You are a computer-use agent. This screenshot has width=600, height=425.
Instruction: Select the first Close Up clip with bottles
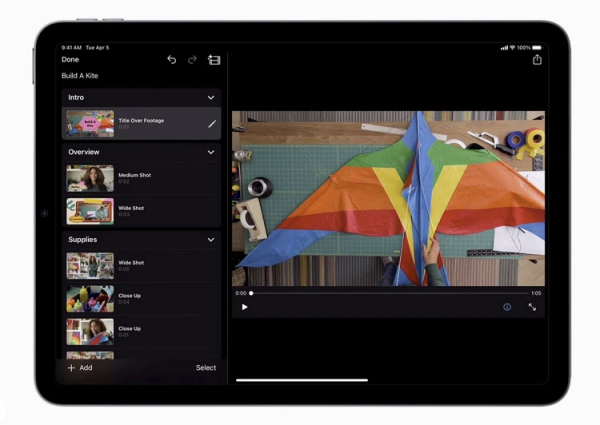click(141, 298)
